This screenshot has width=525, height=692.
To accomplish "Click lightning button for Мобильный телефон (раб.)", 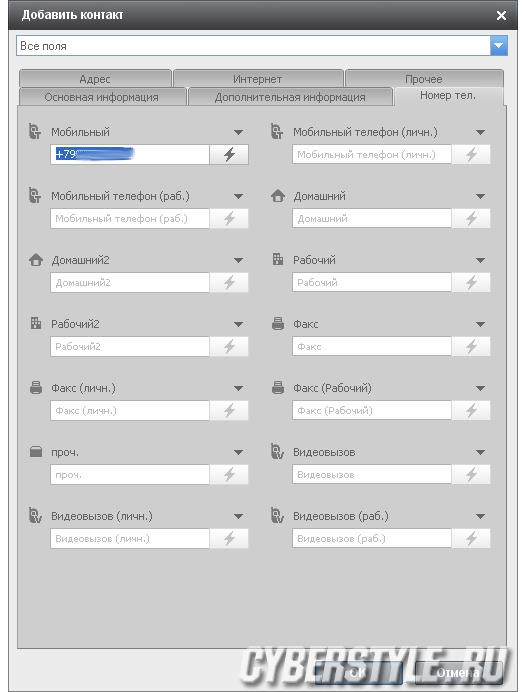I will [x=229, y=218].
